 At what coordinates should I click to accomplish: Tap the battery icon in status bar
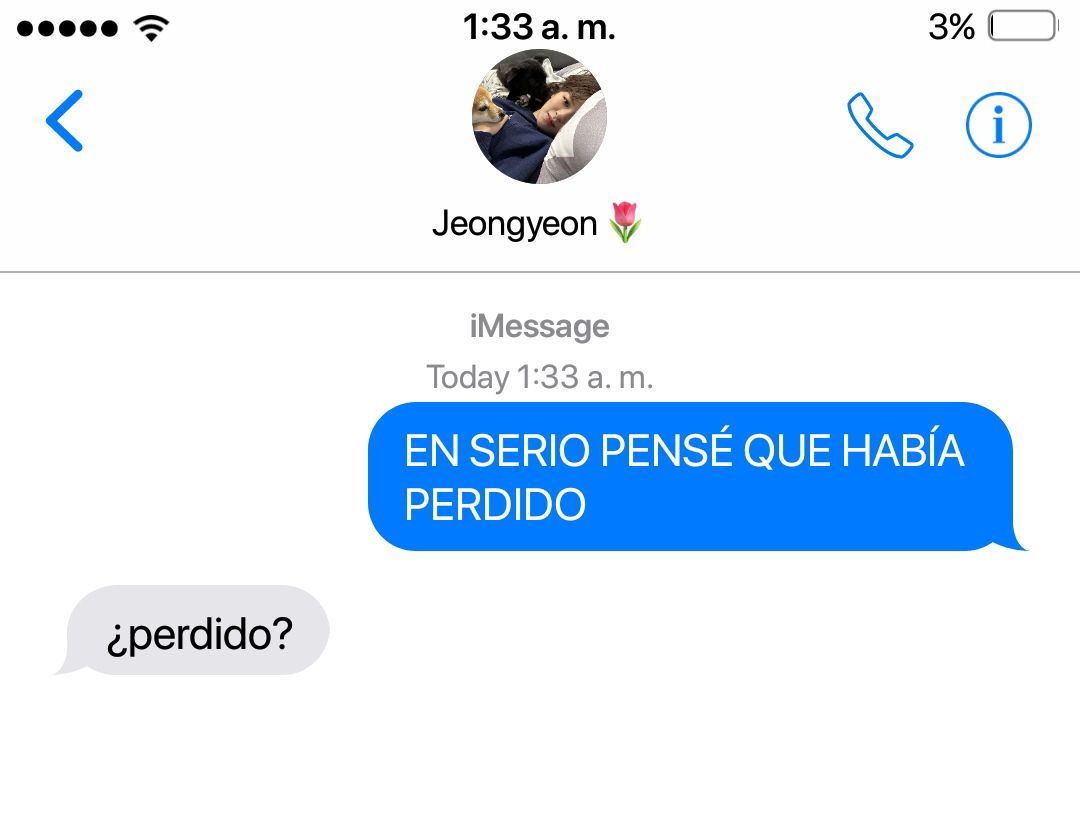tap(1023, 26)
